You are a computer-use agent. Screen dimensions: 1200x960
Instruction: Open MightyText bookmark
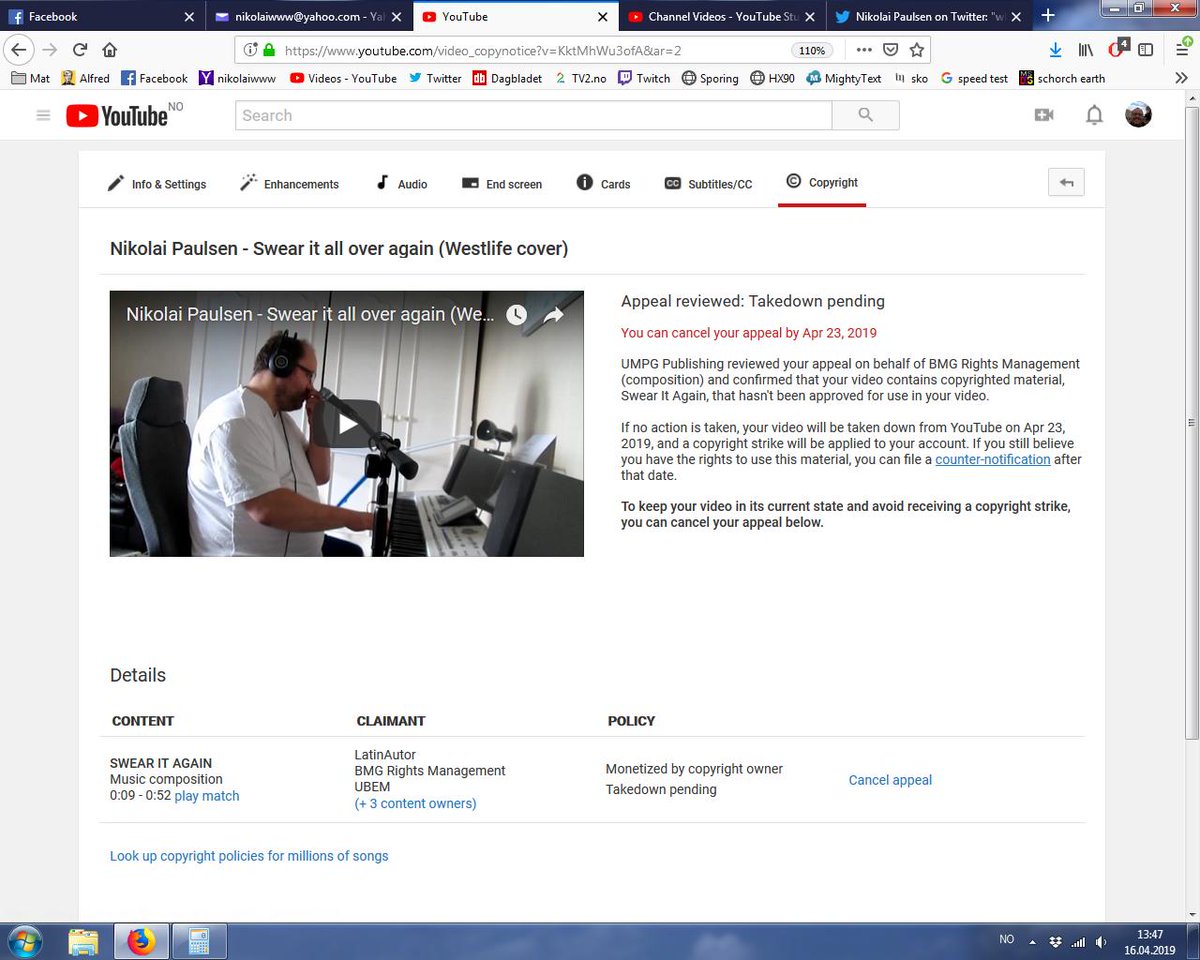[x=845, y=78]
